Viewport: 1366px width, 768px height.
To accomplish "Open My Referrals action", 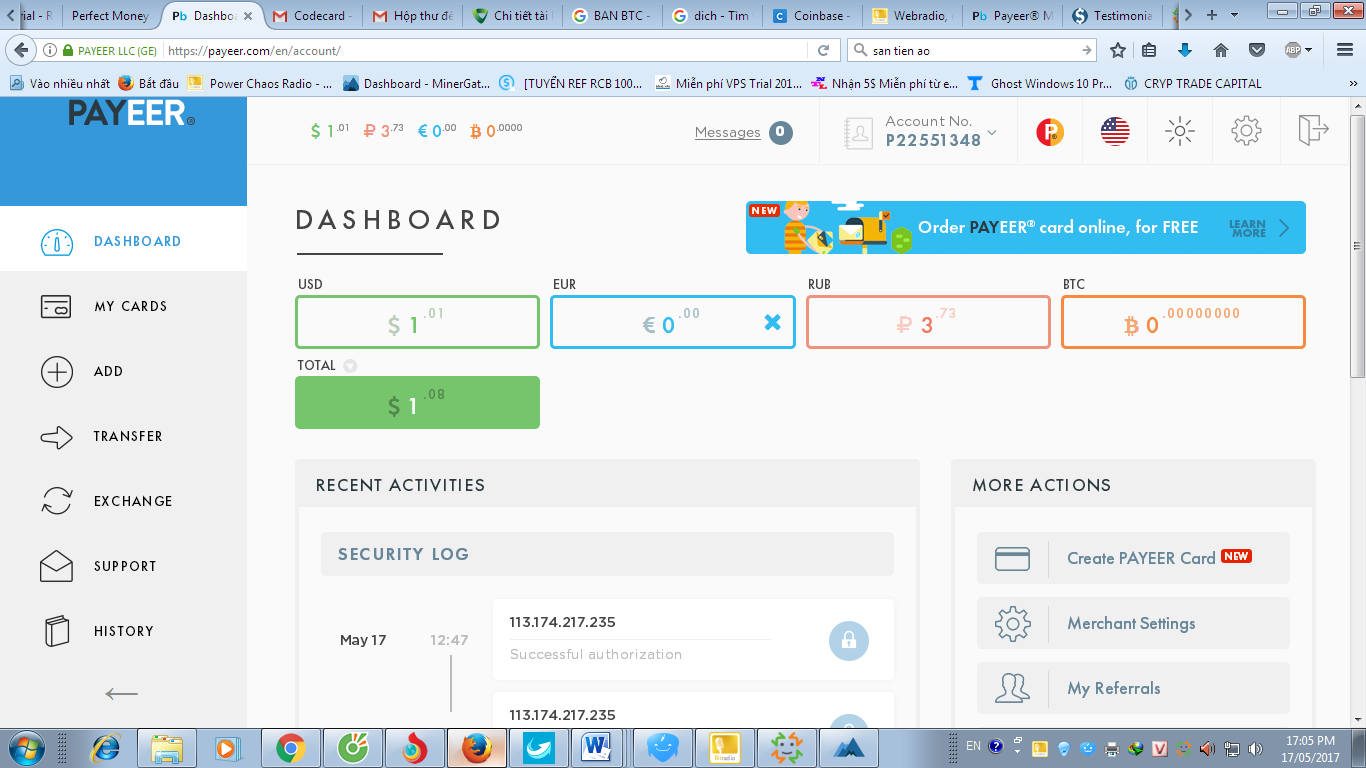I will 1133,688.
